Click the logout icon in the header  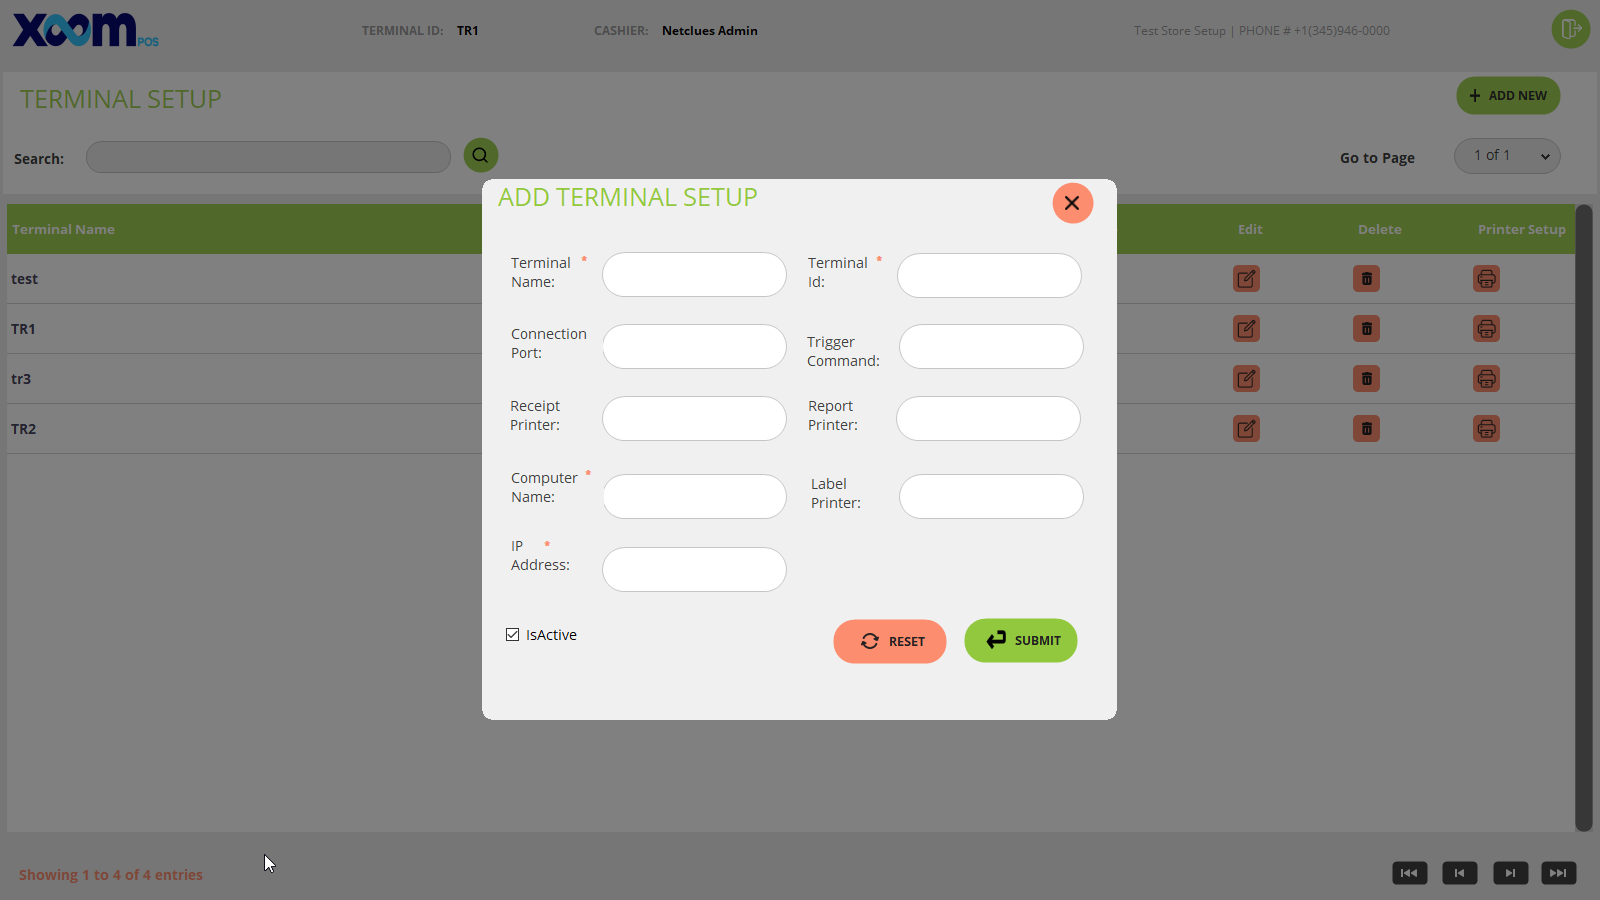1570,29
